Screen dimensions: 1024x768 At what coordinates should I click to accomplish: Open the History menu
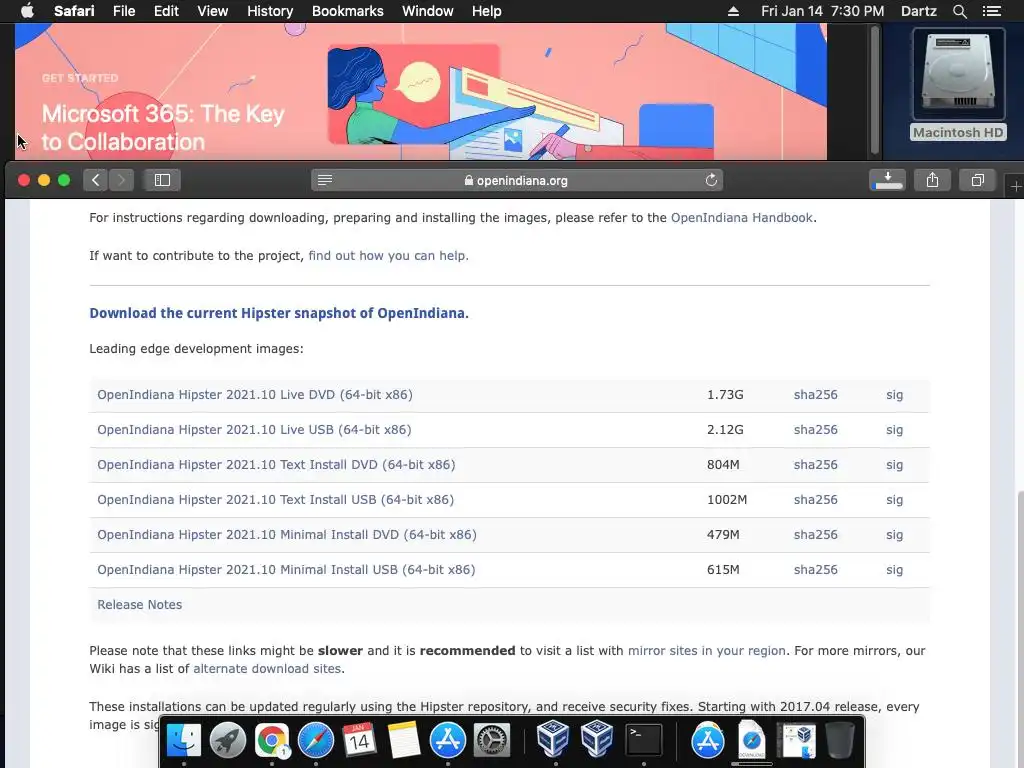coord(270,11)
